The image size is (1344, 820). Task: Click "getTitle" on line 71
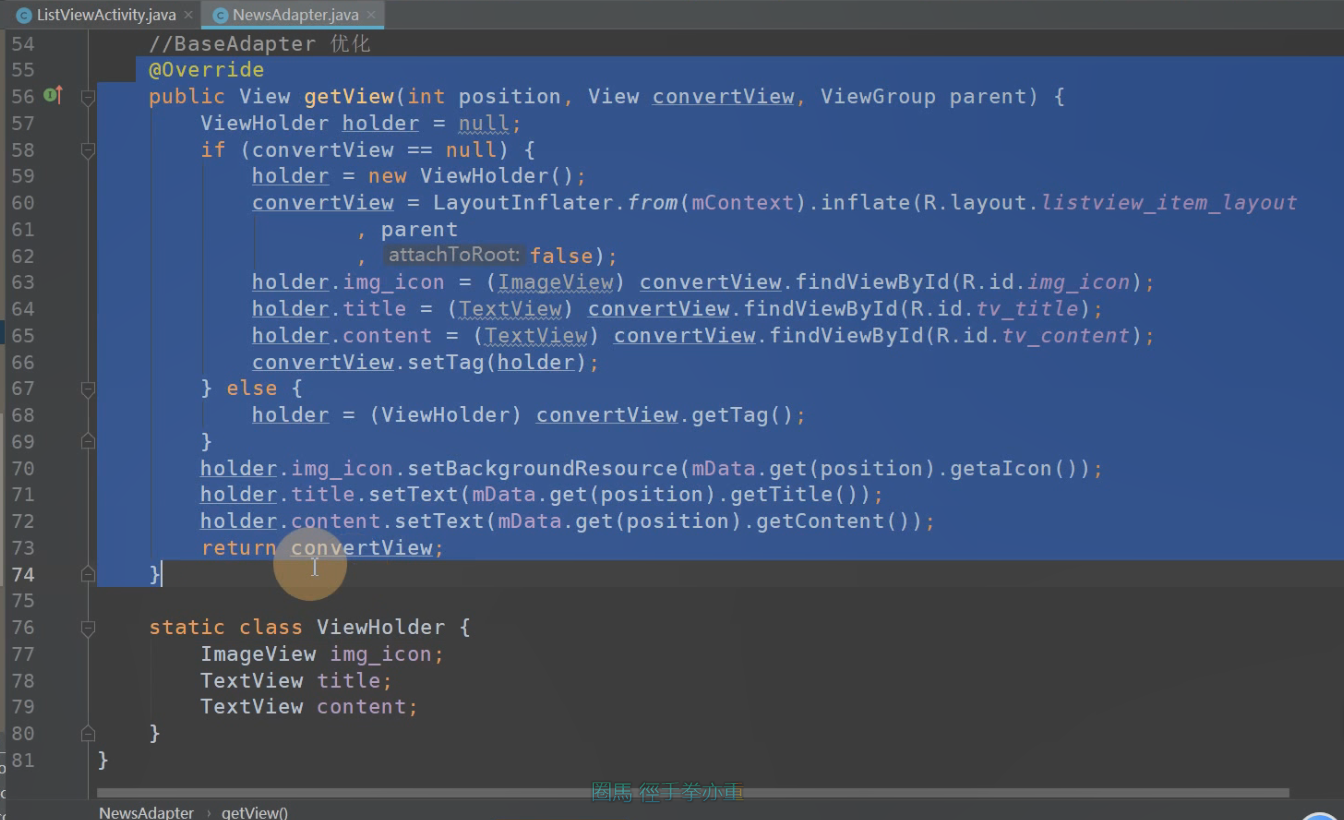(x=781, y=494)
